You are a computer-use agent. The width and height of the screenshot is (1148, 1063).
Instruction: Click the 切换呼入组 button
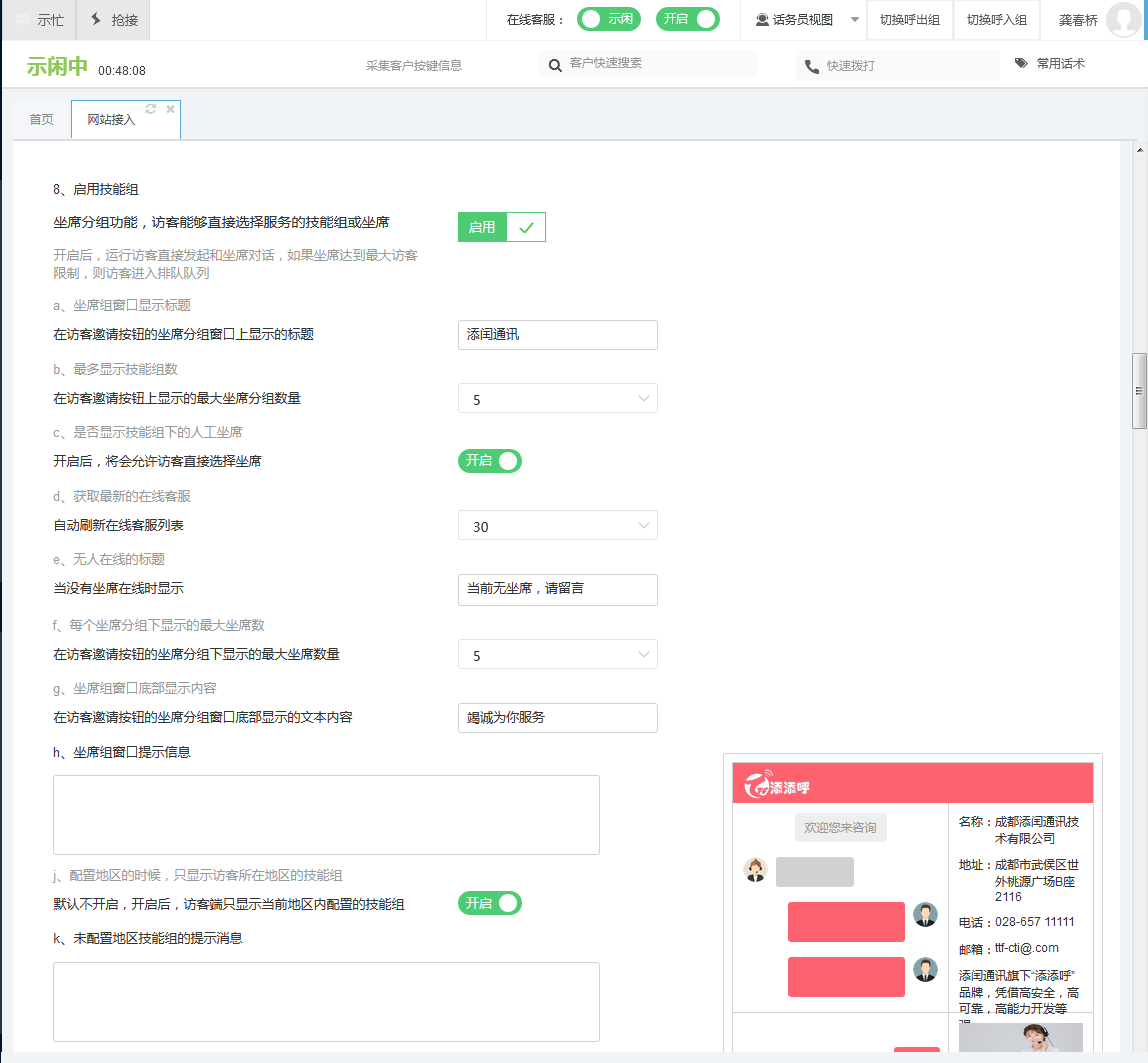pyautogui.click(x=996, y=20)
